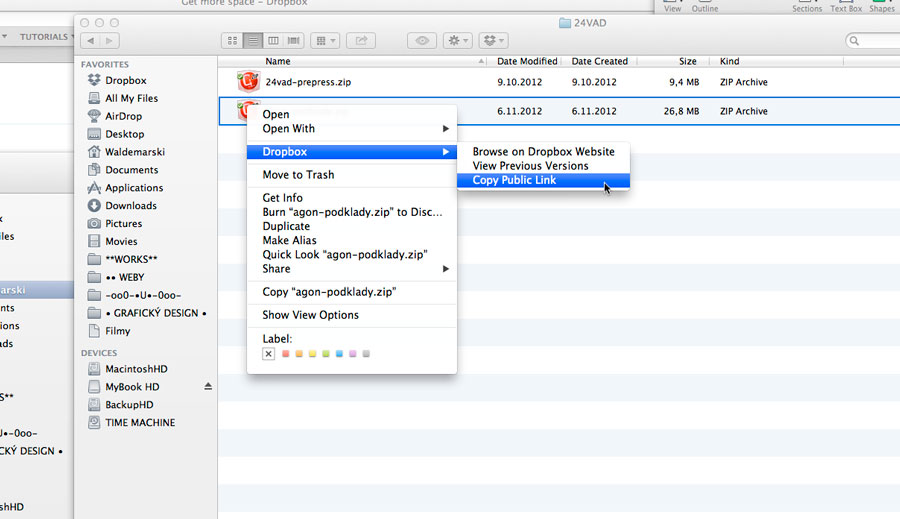900x519 pixels.
Task: Open Applications from Favorites
Action: point(134,187)
